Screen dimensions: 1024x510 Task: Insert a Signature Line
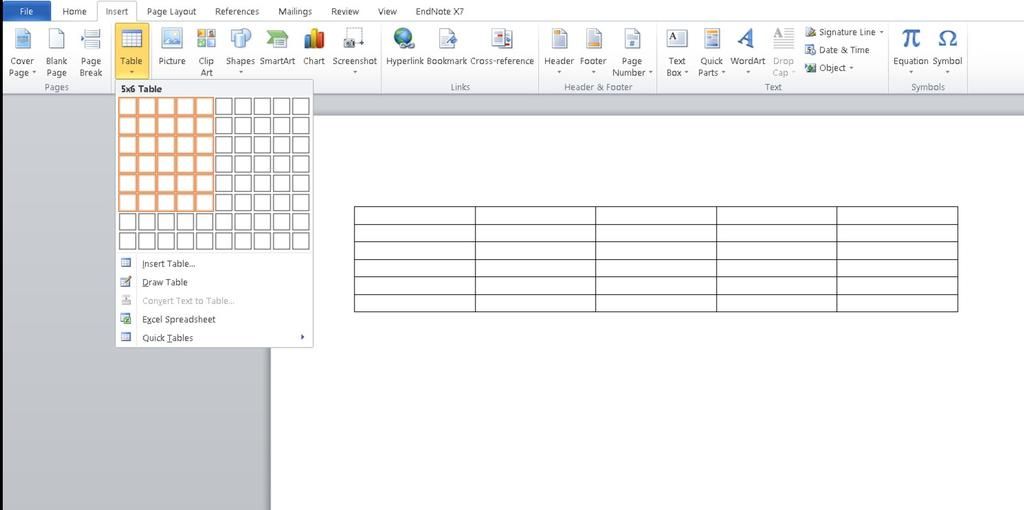click(x=840, y=32)
